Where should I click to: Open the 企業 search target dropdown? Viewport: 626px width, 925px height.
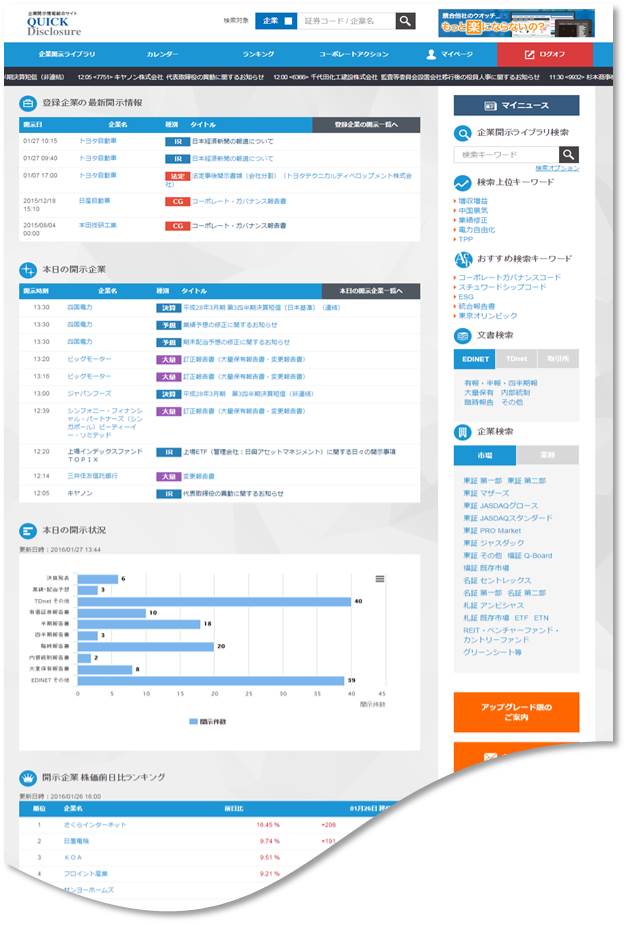click(x=276, y=21)
